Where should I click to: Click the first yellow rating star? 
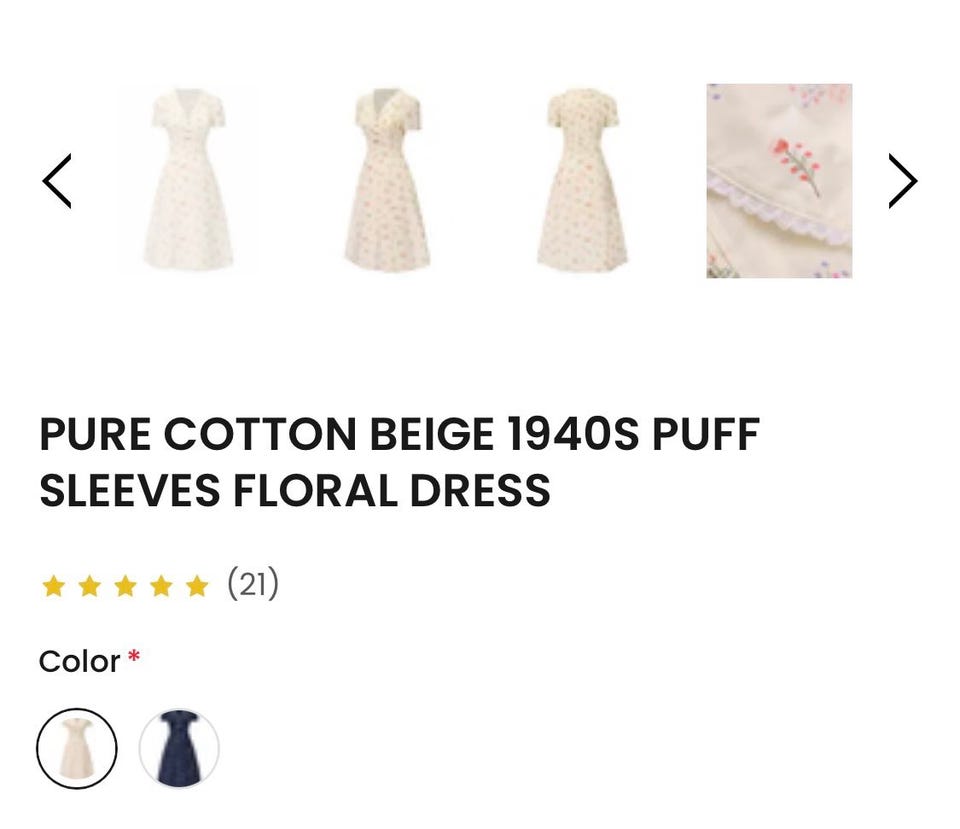pos(54,586)
